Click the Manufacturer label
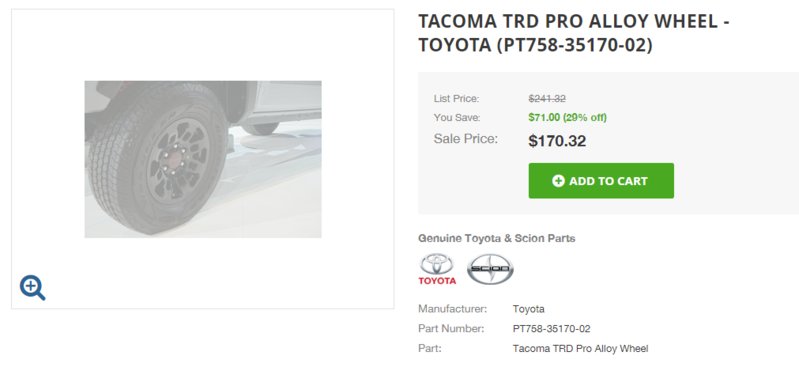The image size is (799, 367). 452,309
